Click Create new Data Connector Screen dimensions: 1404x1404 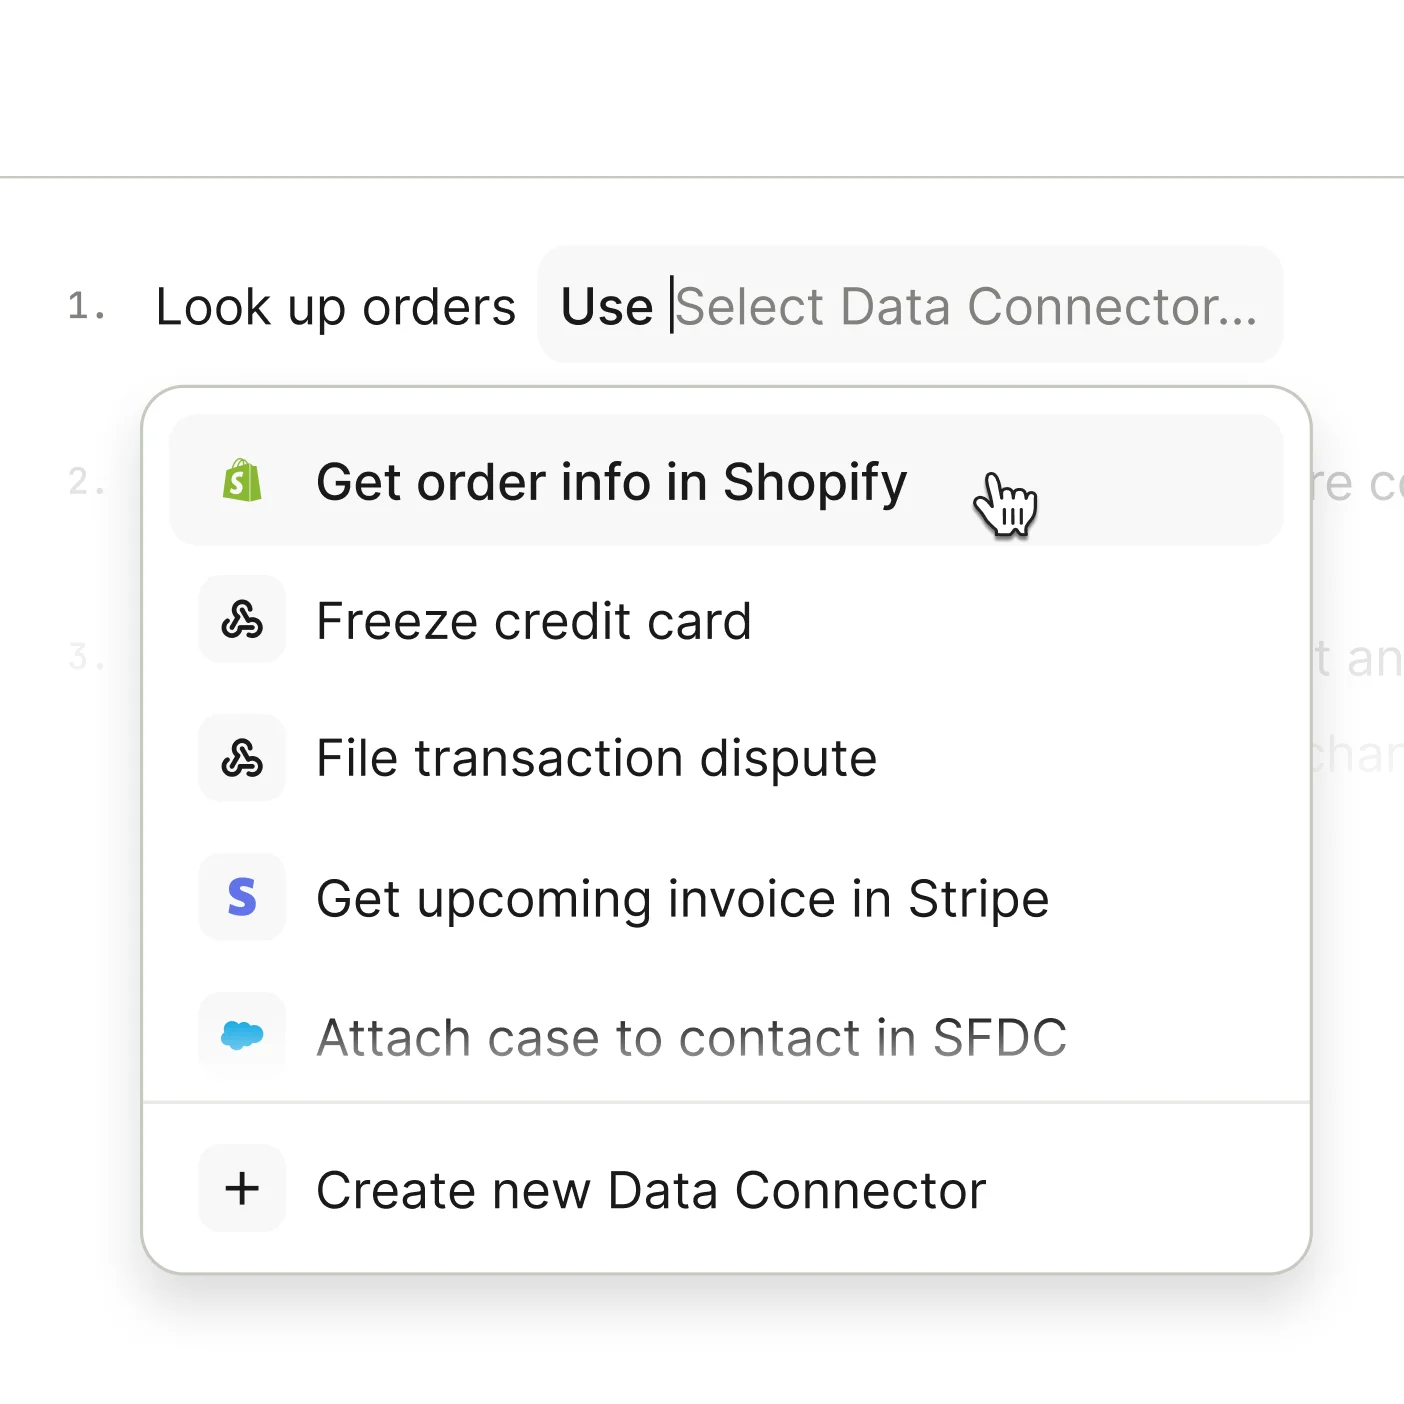(x=650, y=1189)
